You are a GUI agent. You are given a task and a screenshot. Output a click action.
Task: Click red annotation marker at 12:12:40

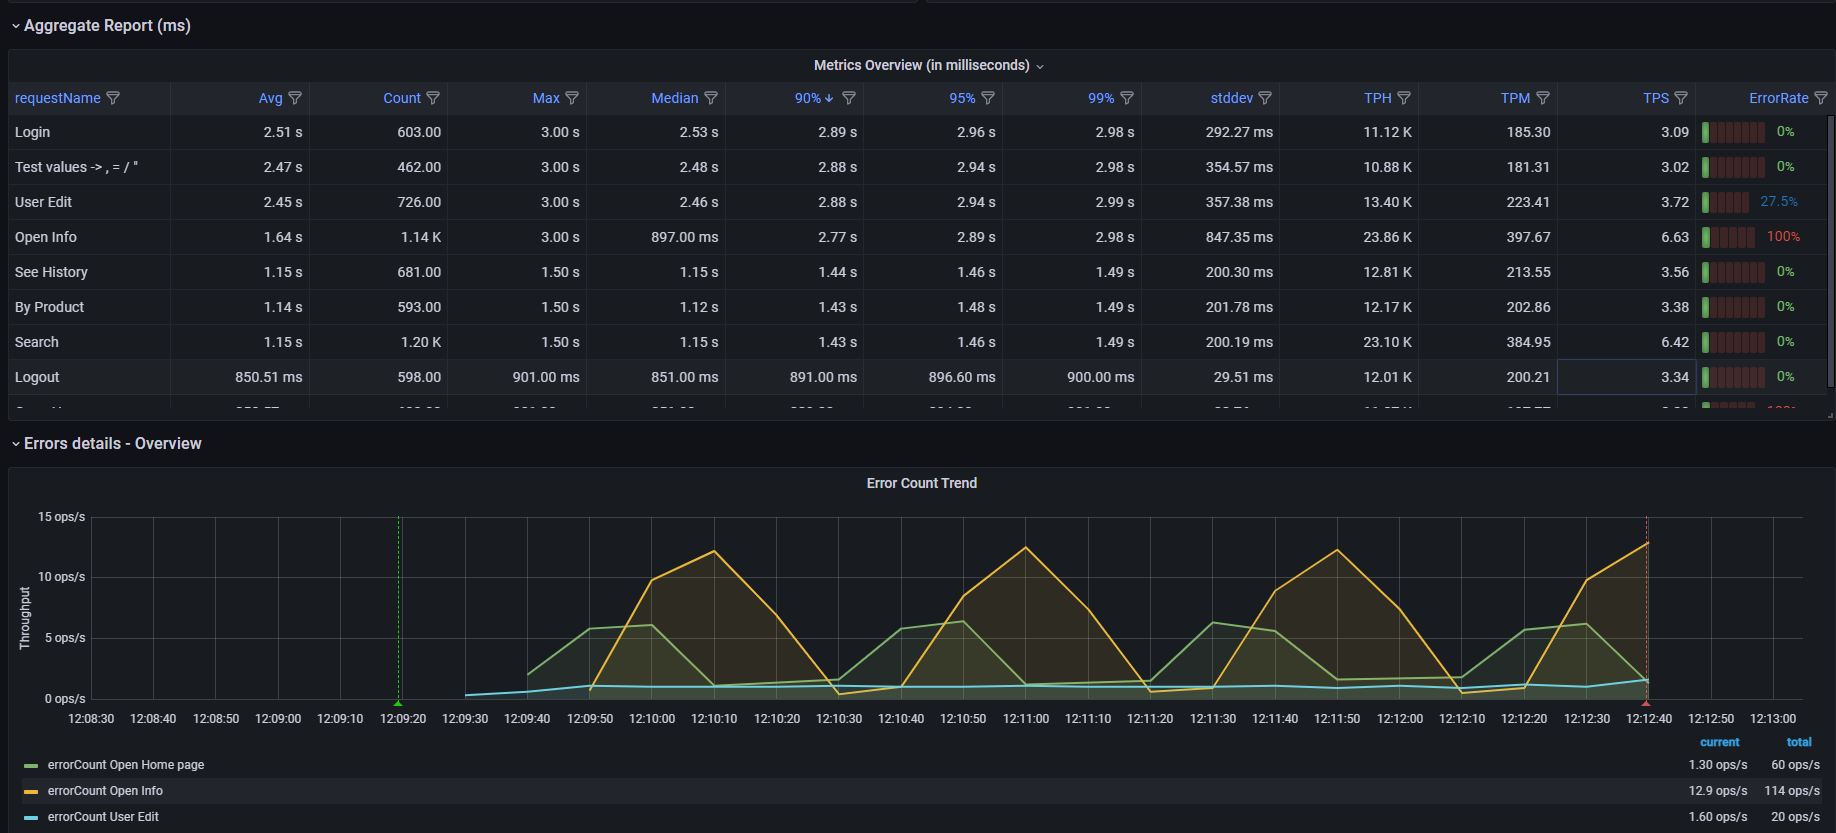coord(1646,703)
